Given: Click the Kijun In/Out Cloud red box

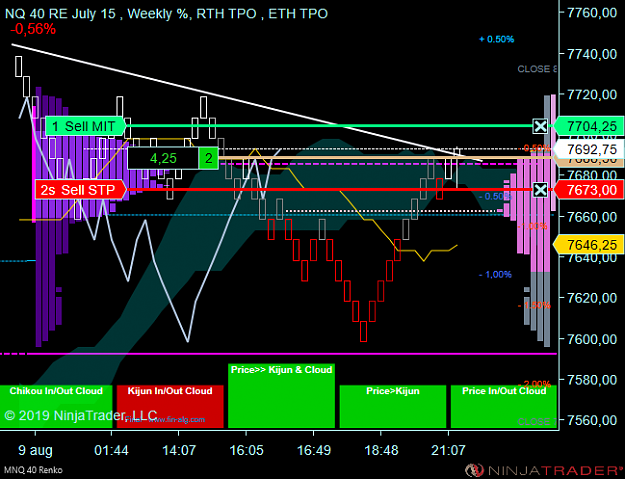Looking at the screenshot, I should pyautogui.click(x=170, y=406).
